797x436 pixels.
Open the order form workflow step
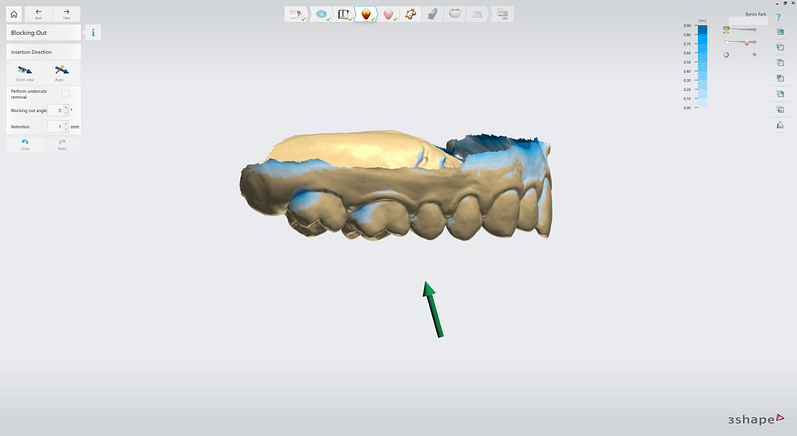296,14
